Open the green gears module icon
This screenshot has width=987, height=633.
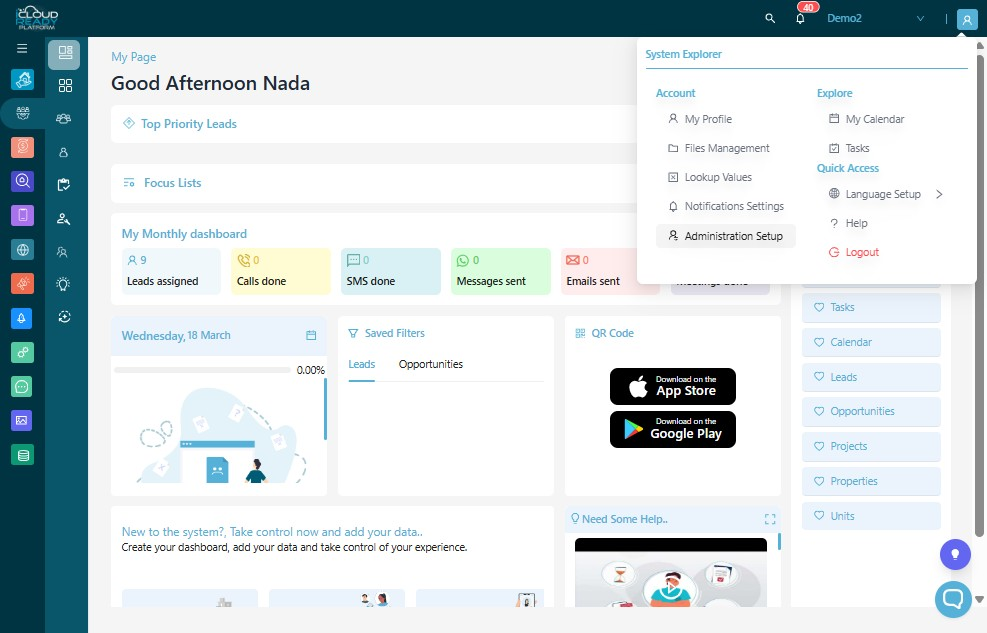tap(23, 352)
